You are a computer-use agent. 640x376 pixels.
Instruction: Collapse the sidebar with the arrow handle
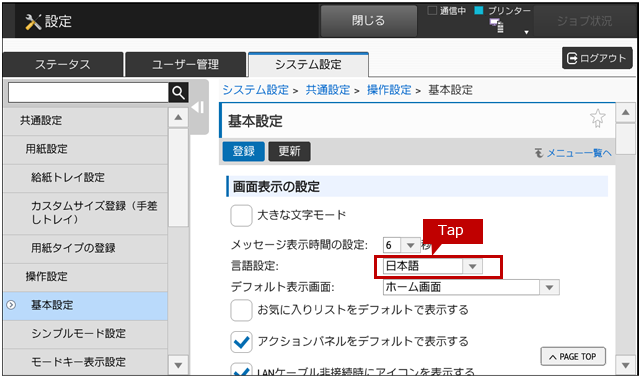(x=198, y=108)
